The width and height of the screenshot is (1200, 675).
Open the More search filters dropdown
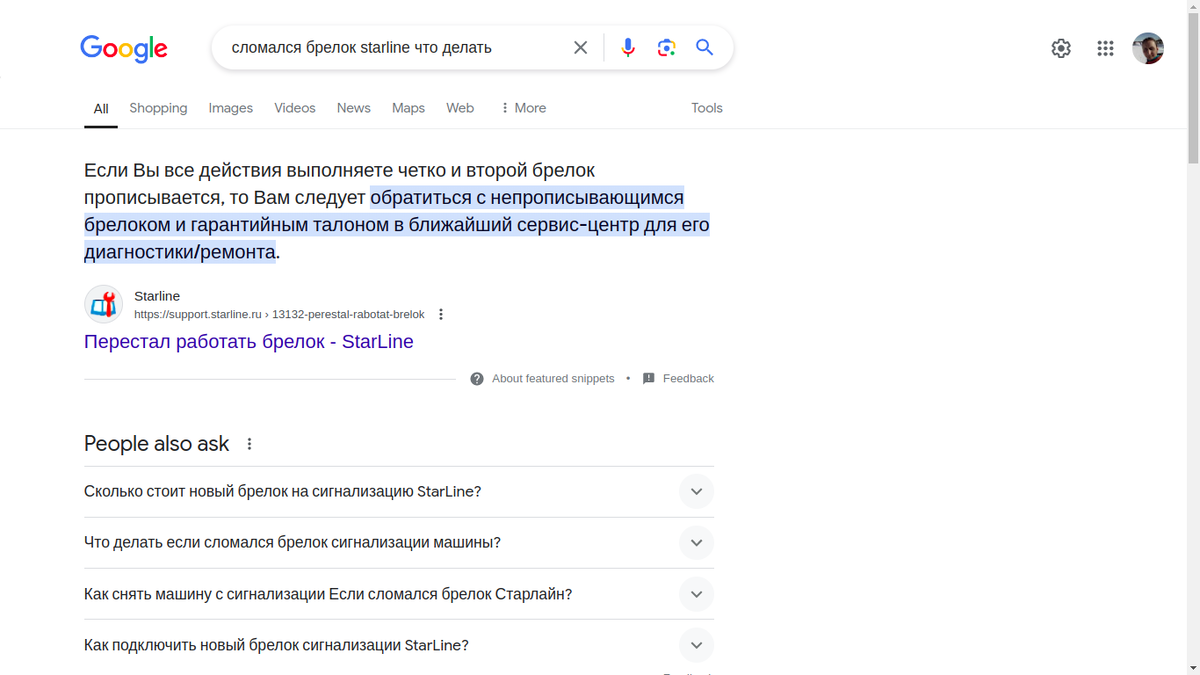pos(523,108)
